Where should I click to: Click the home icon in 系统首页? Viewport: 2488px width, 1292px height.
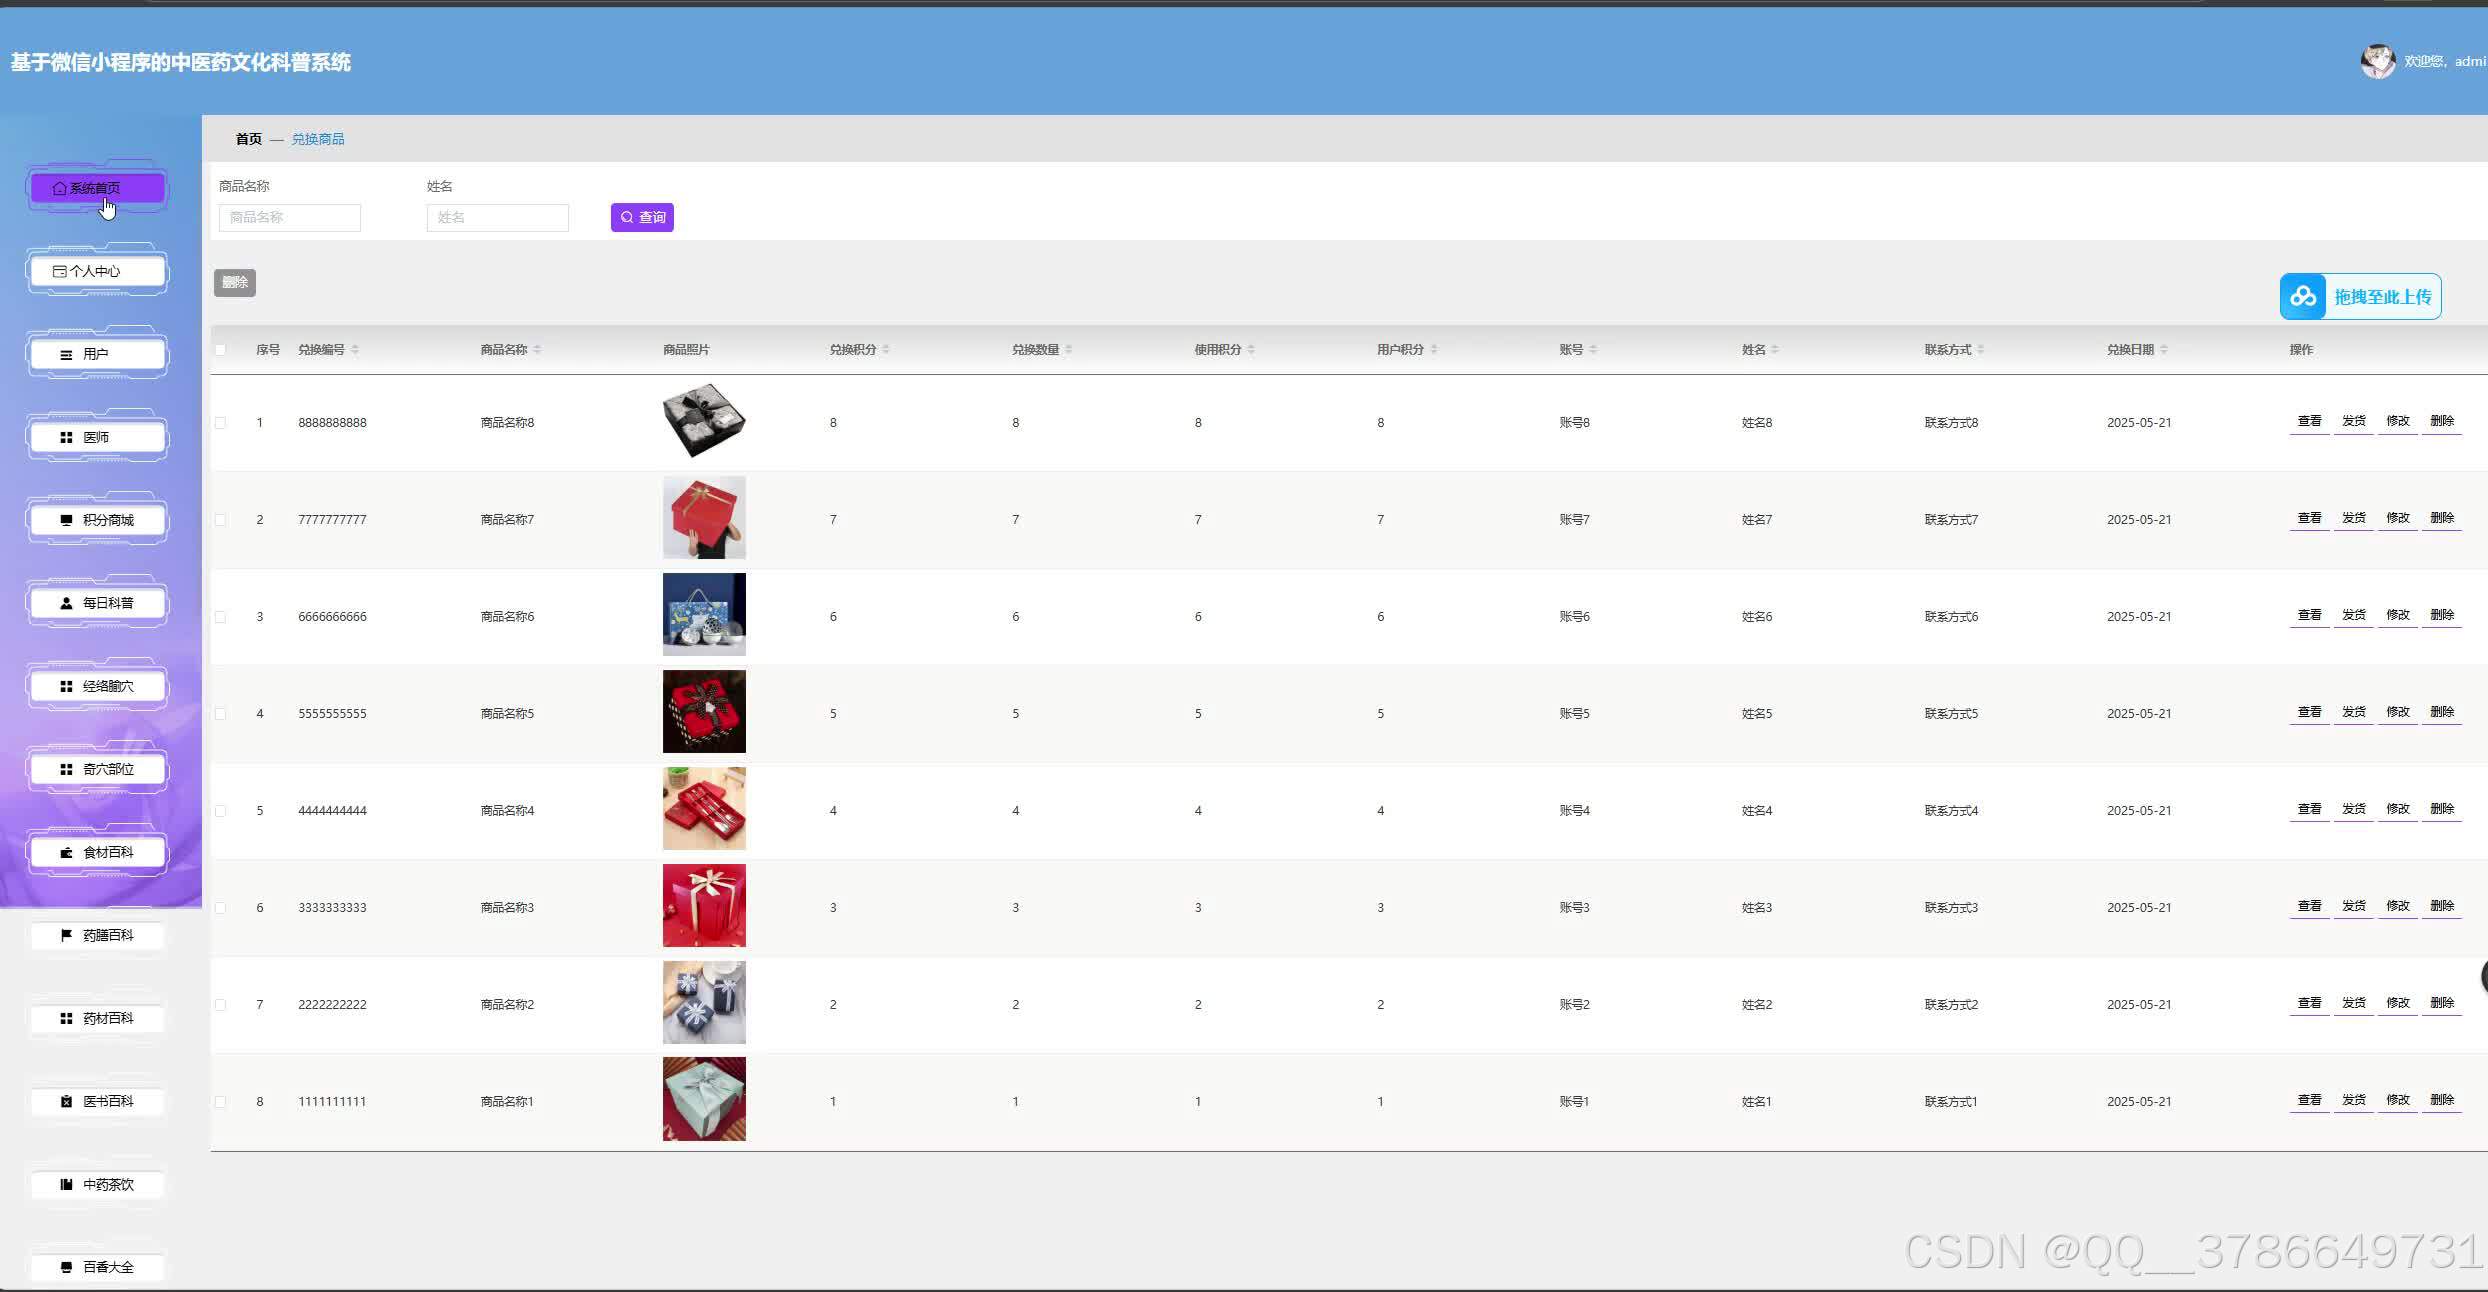[59, 188]
